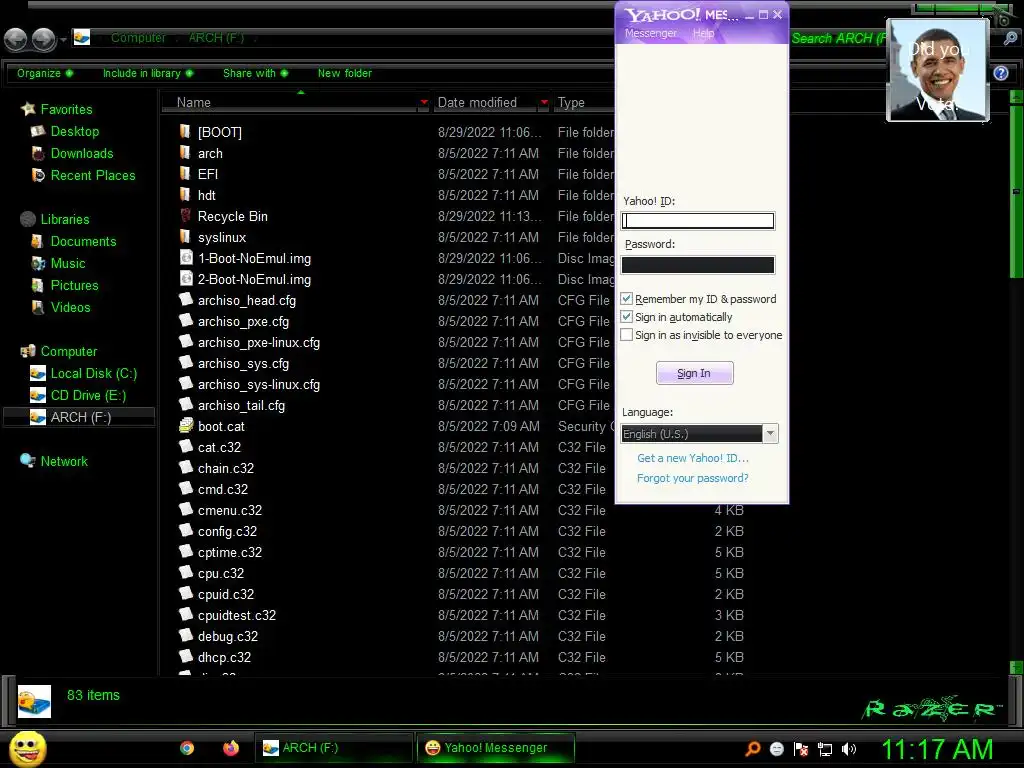Screen dimensions: 1024x768
Task: Select the archiso_head.cfg file
Action: 247,300
